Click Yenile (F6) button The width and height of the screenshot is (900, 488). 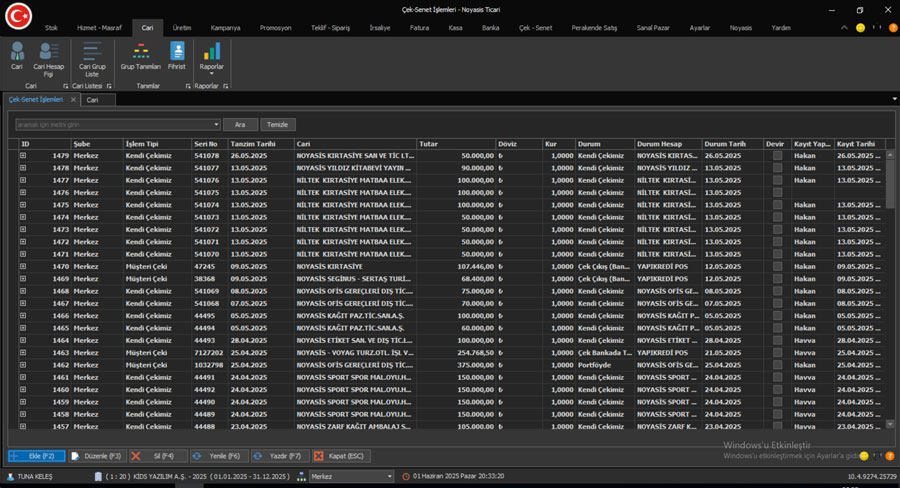pos(219,456)
